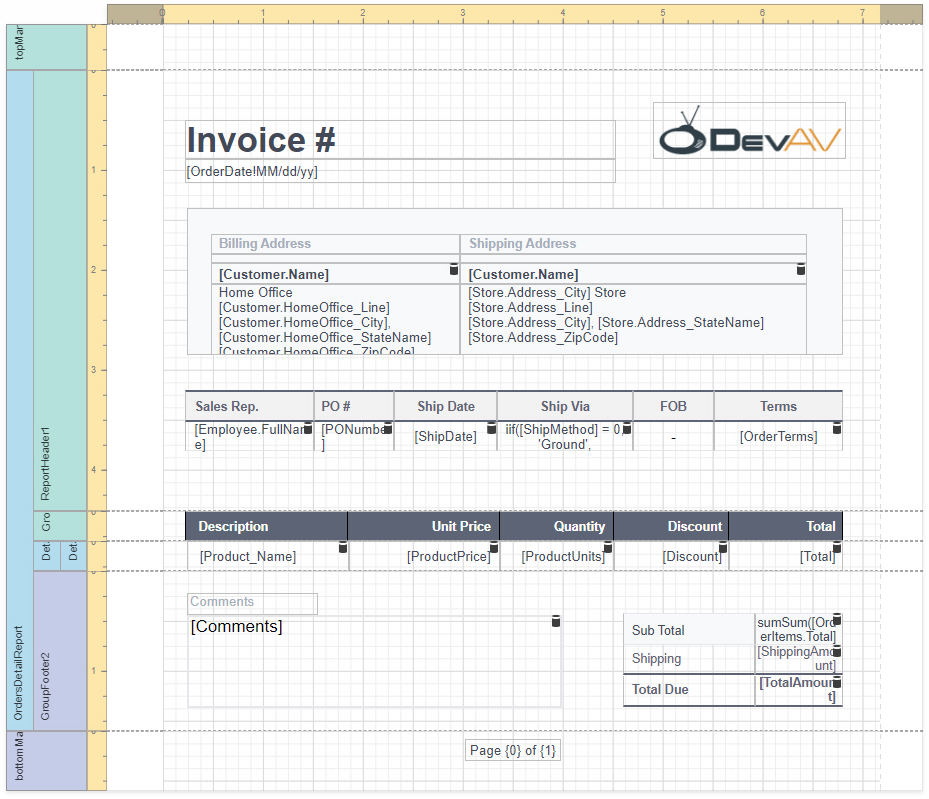This screenshot has height=799, width=929.
Task: Click database icon on billing Customer.Name field
Action: coord(453,270)
